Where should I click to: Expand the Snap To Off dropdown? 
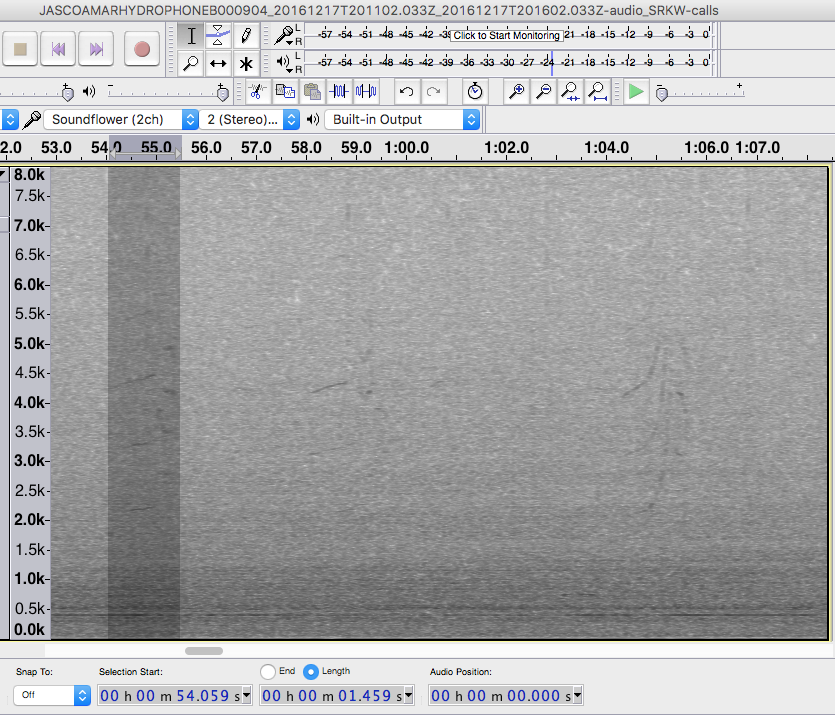(x=52, y=695)
